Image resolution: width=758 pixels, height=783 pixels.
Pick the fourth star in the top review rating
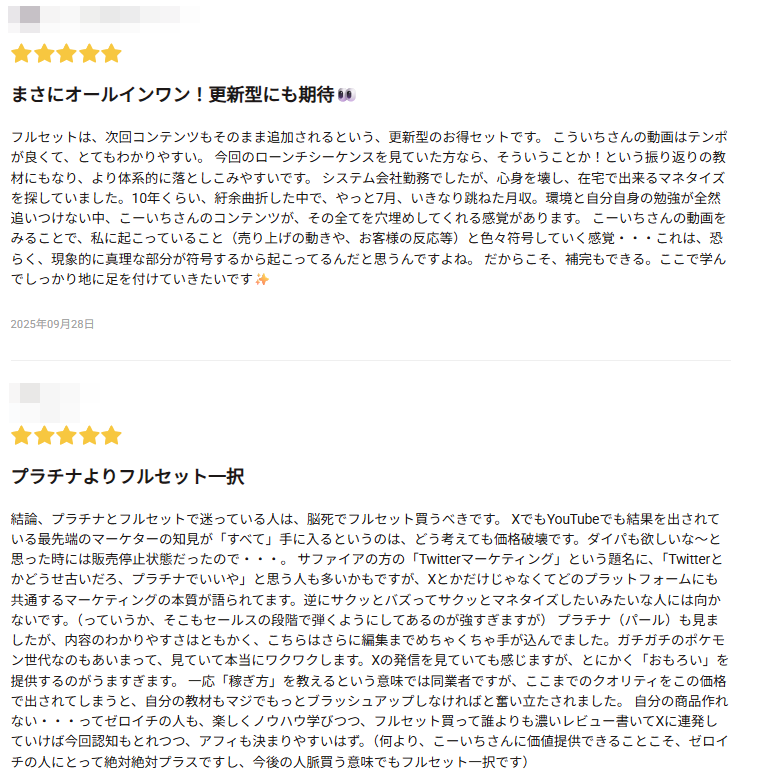pos(88,53)
